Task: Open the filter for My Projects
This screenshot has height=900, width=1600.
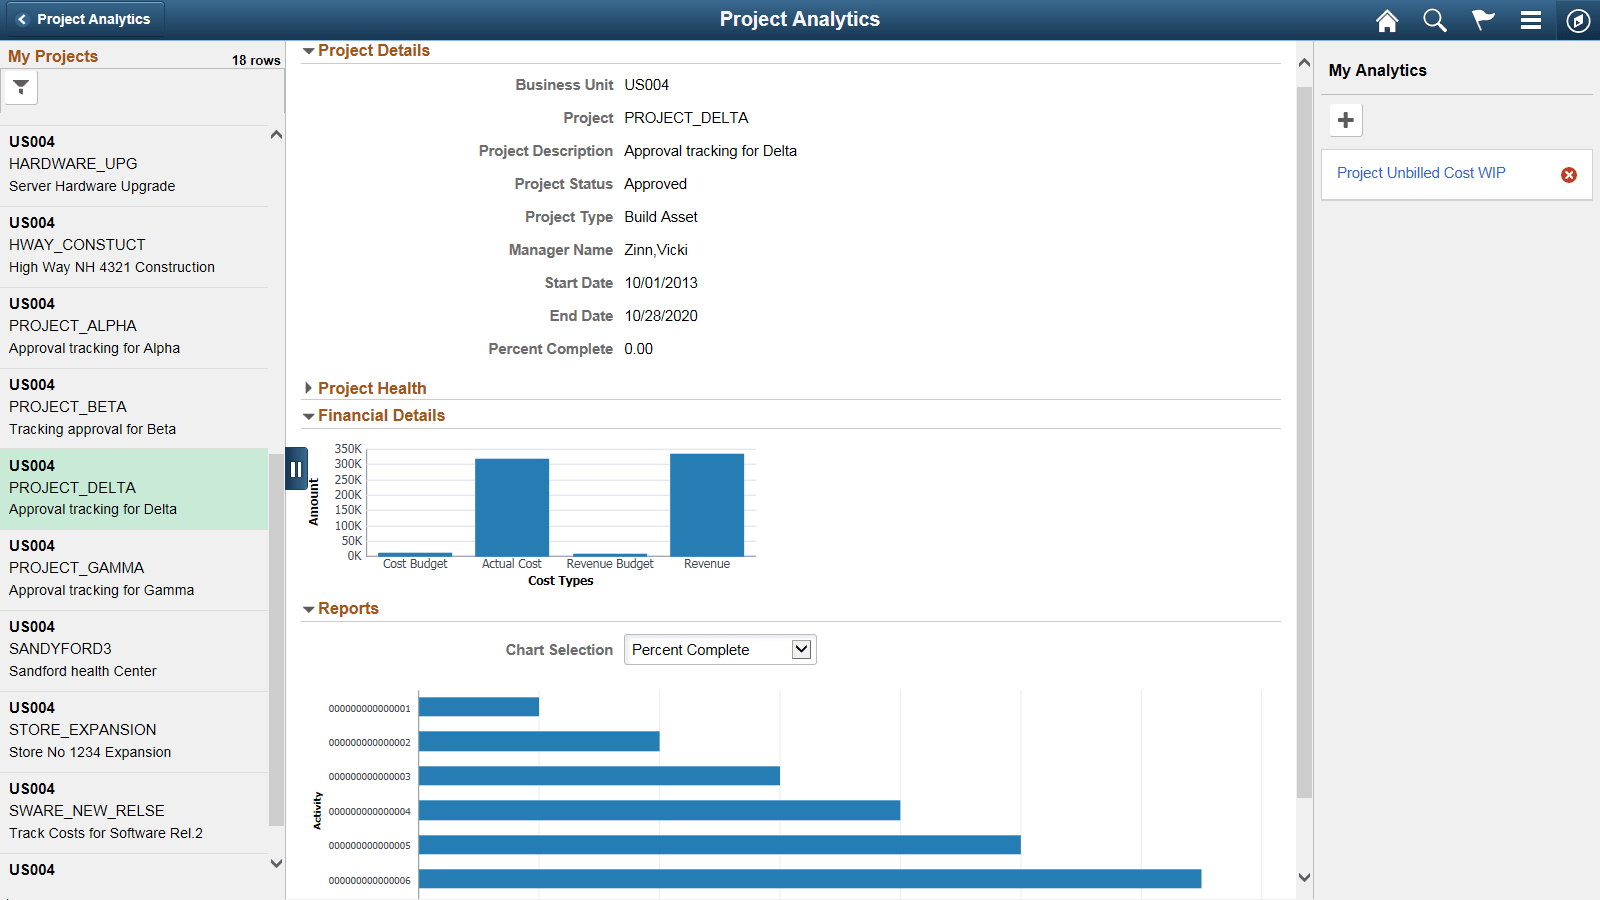Action: point(20,87)
